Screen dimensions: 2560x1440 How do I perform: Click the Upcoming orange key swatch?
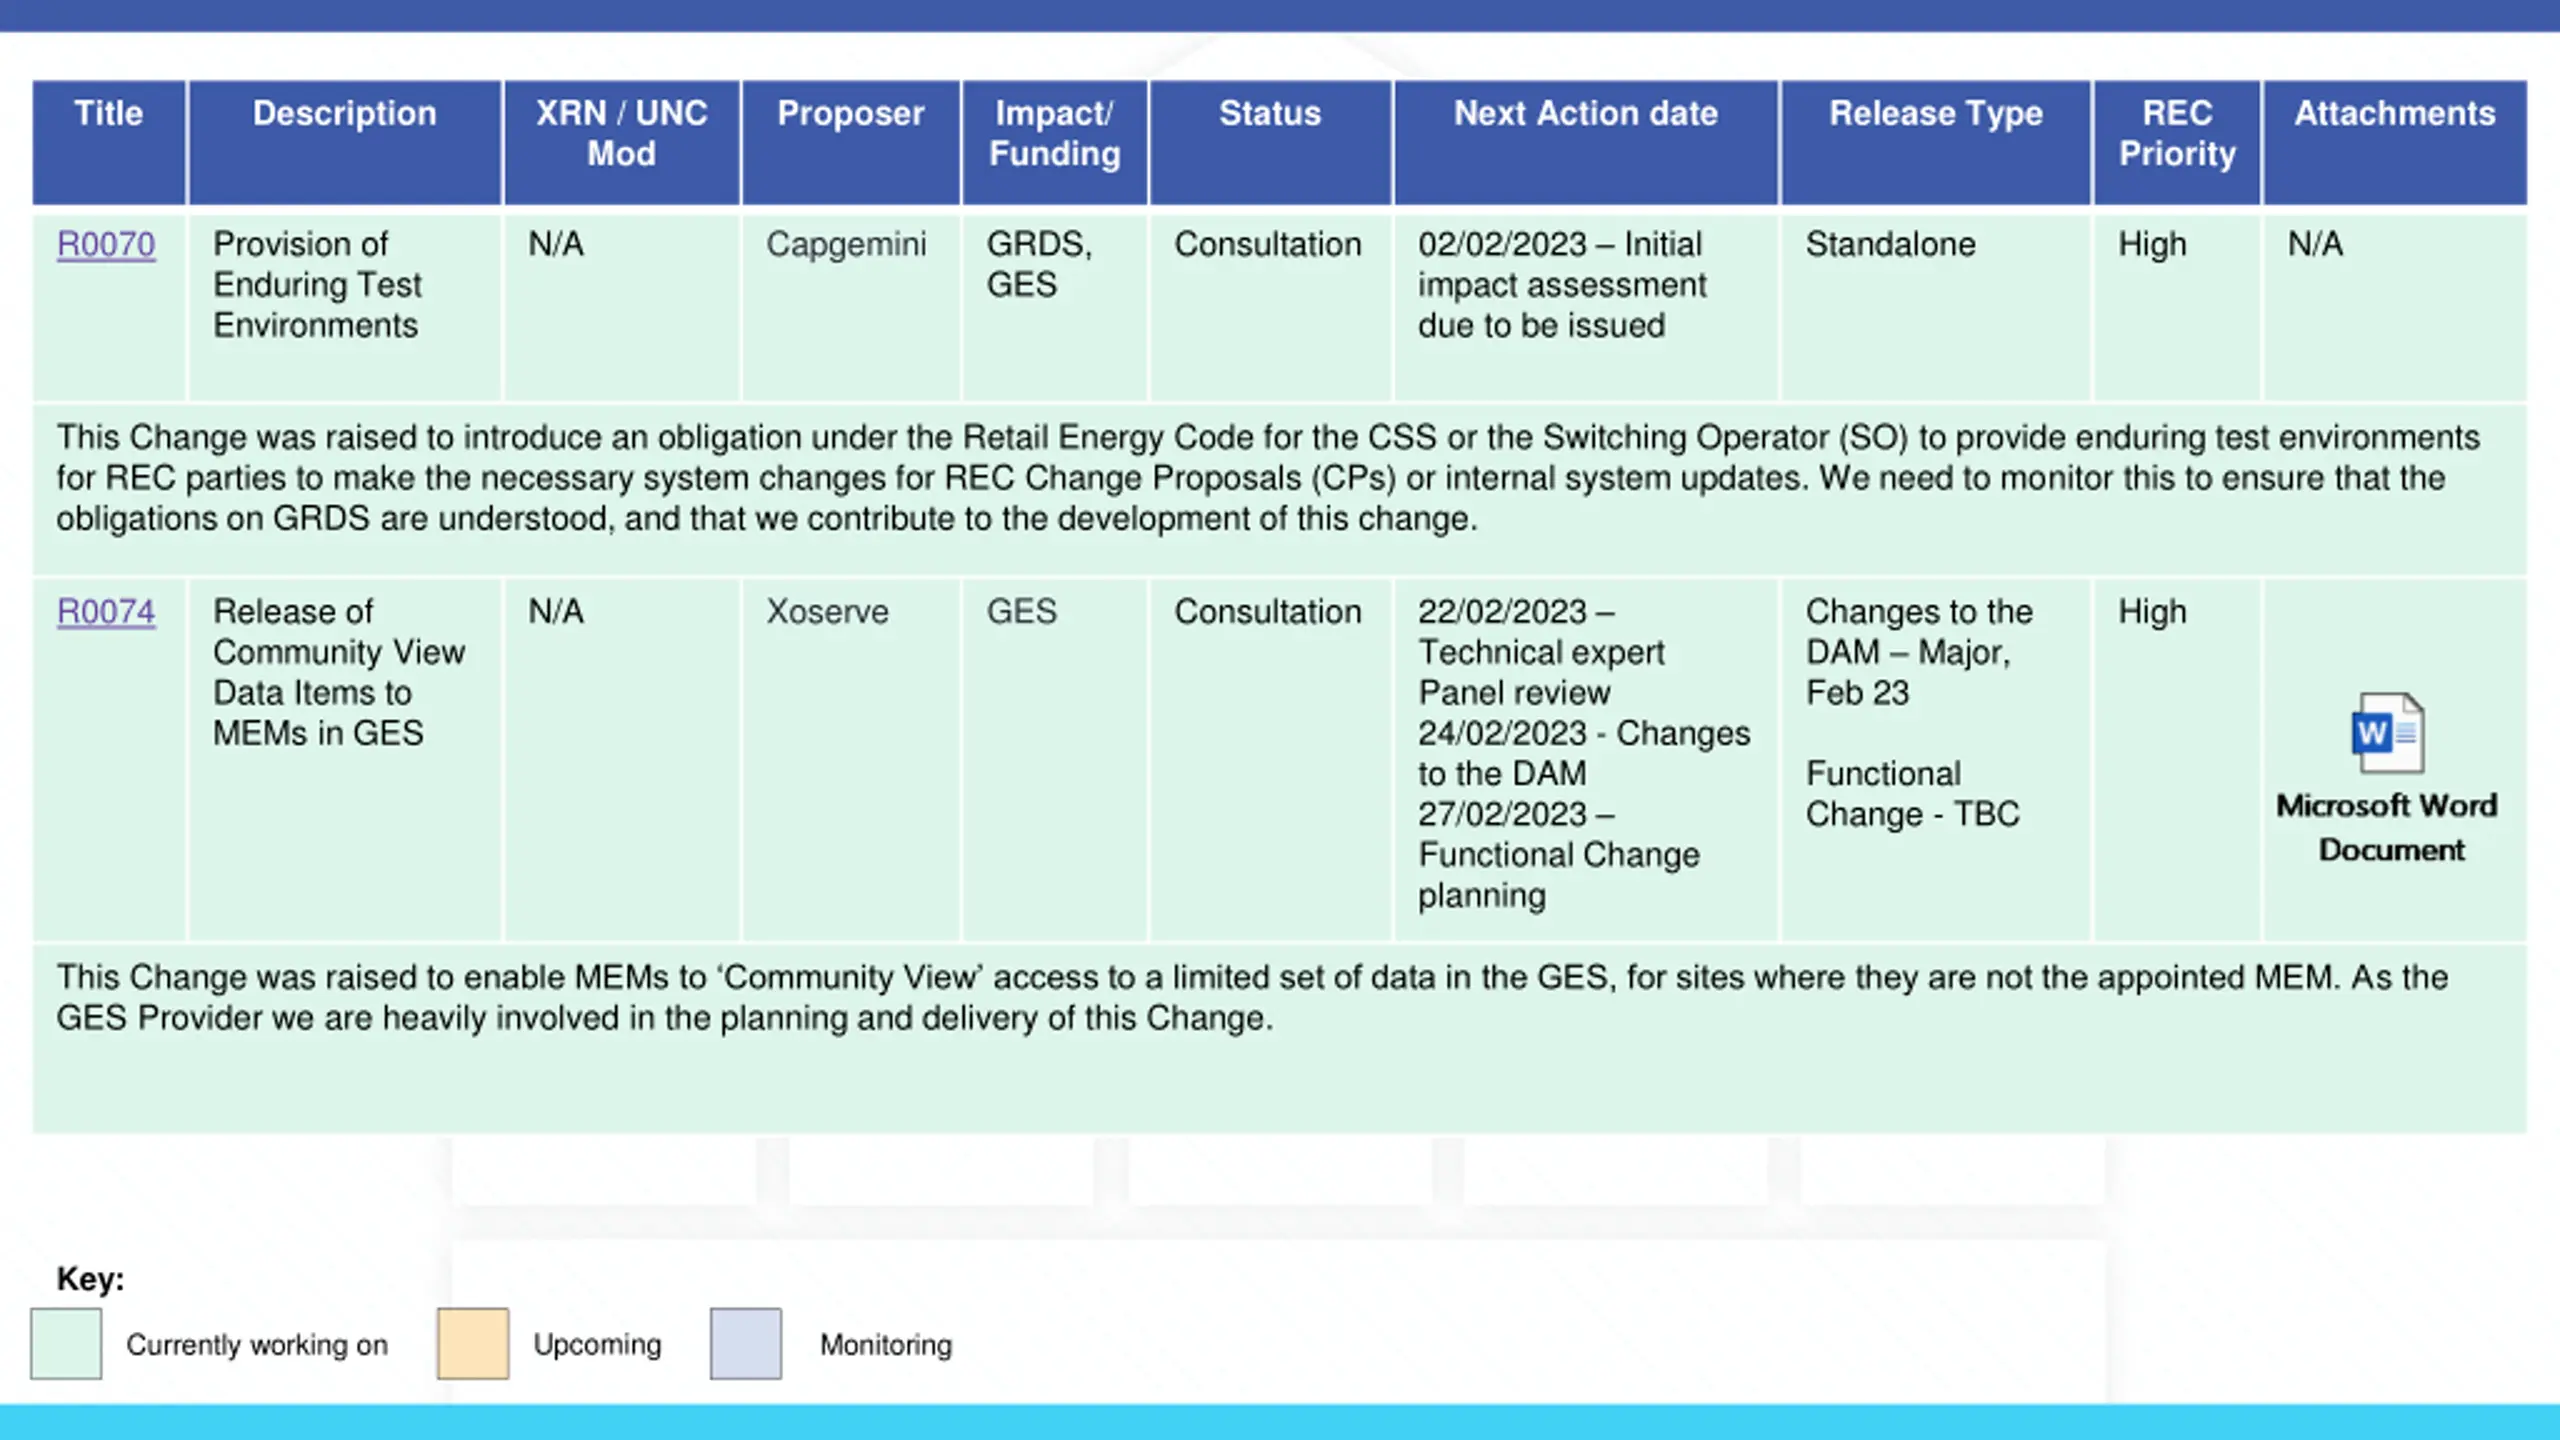(473, 1343)
